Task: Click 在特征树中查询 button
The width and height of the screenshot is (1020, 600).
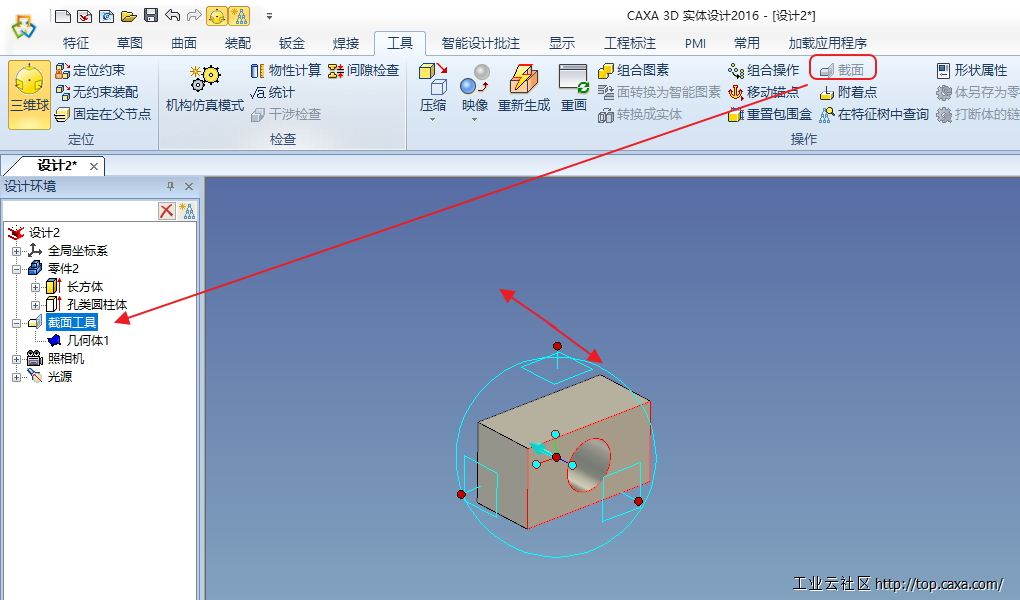Action: [874, 114]
